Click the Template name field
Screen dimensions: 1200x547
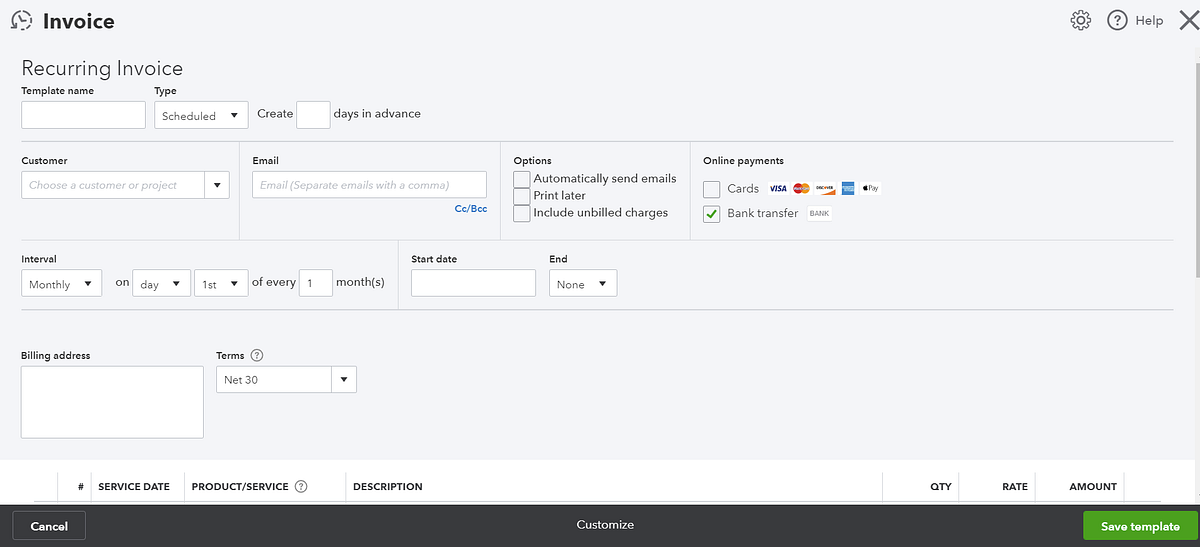pos(83,115)
